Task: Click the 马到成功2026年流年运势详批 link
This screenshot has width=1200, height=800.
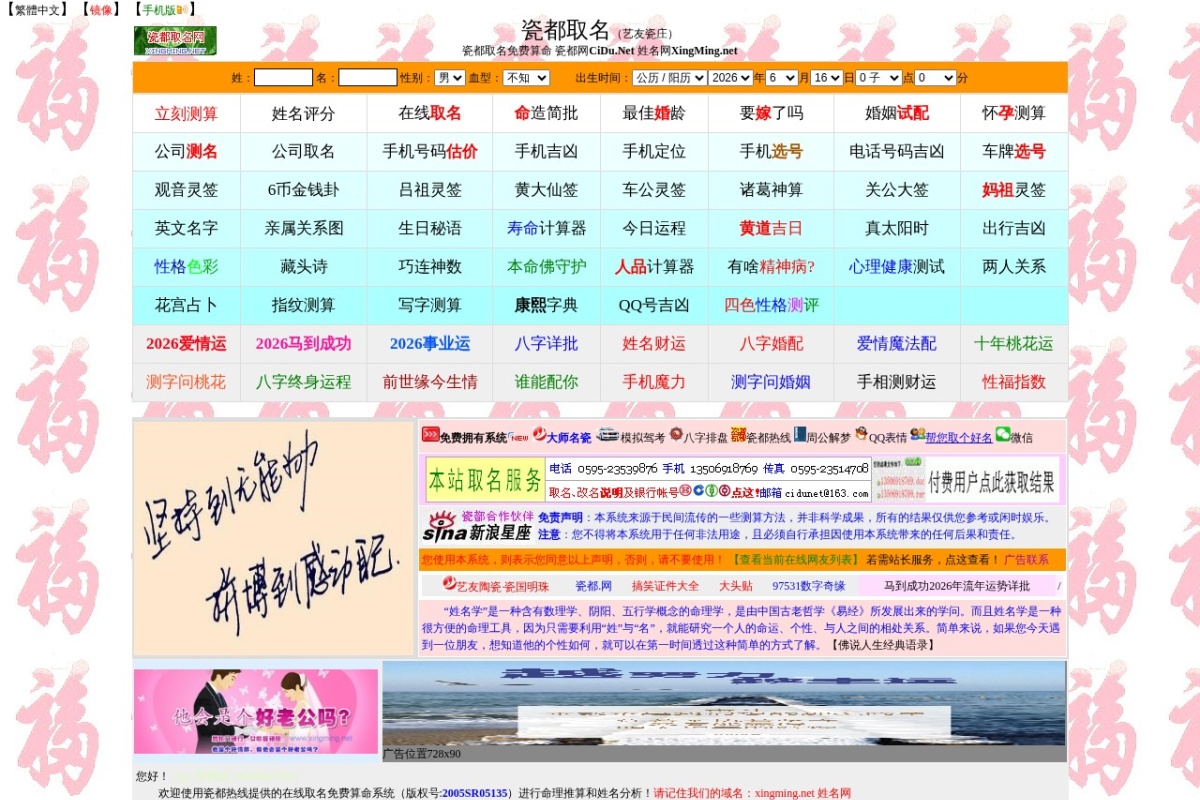Action: 957,586
